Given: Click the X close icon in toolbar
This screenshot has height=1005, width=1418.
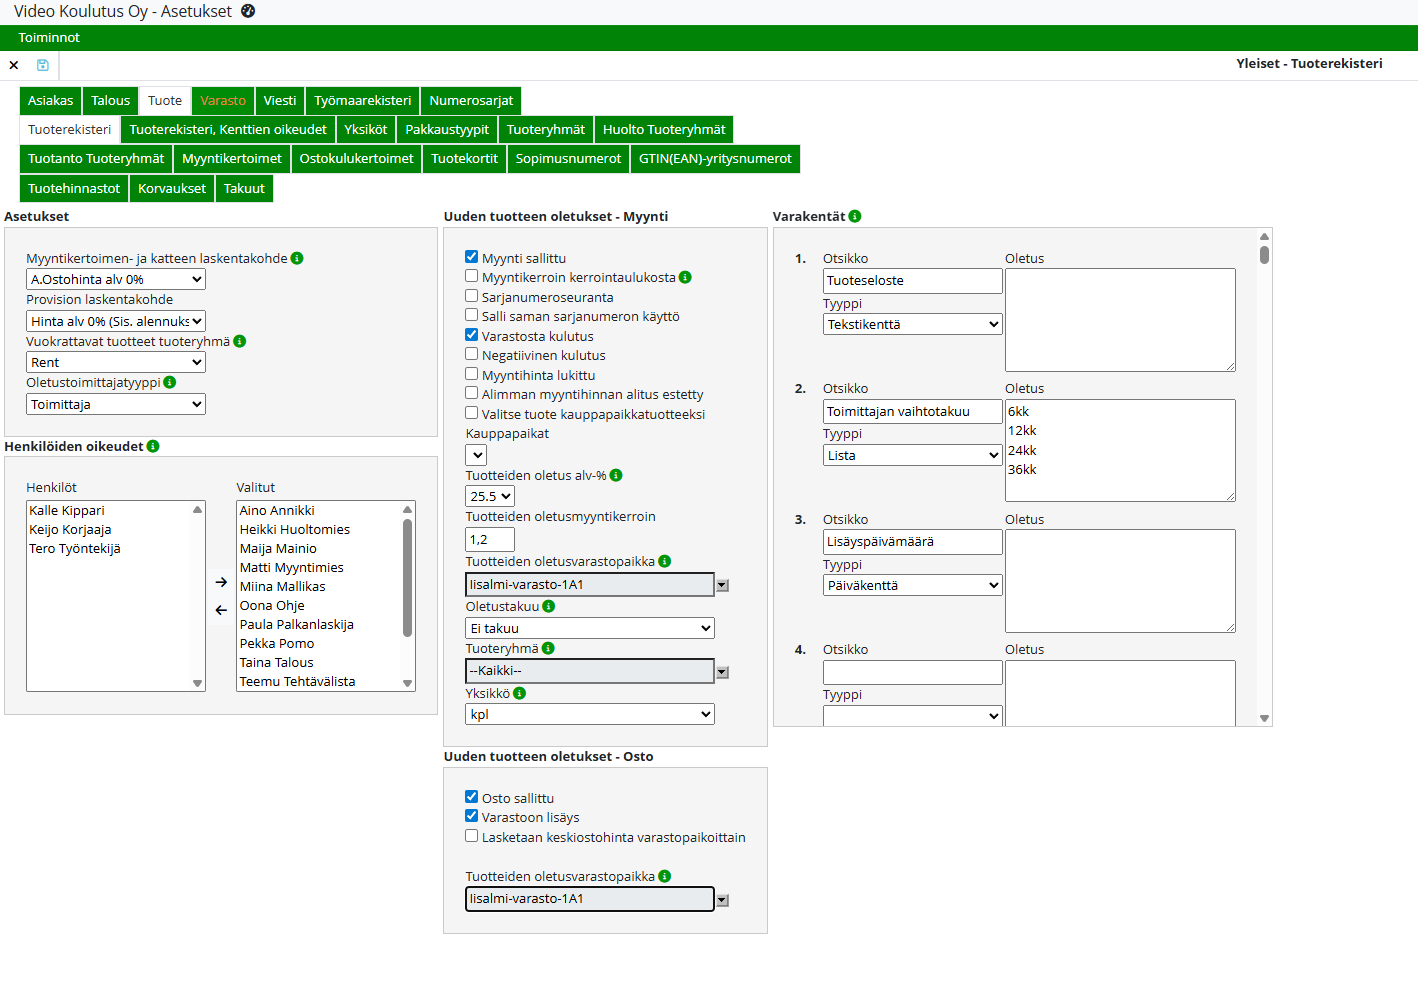Looking at the screenshot, I should pos(14,65).
